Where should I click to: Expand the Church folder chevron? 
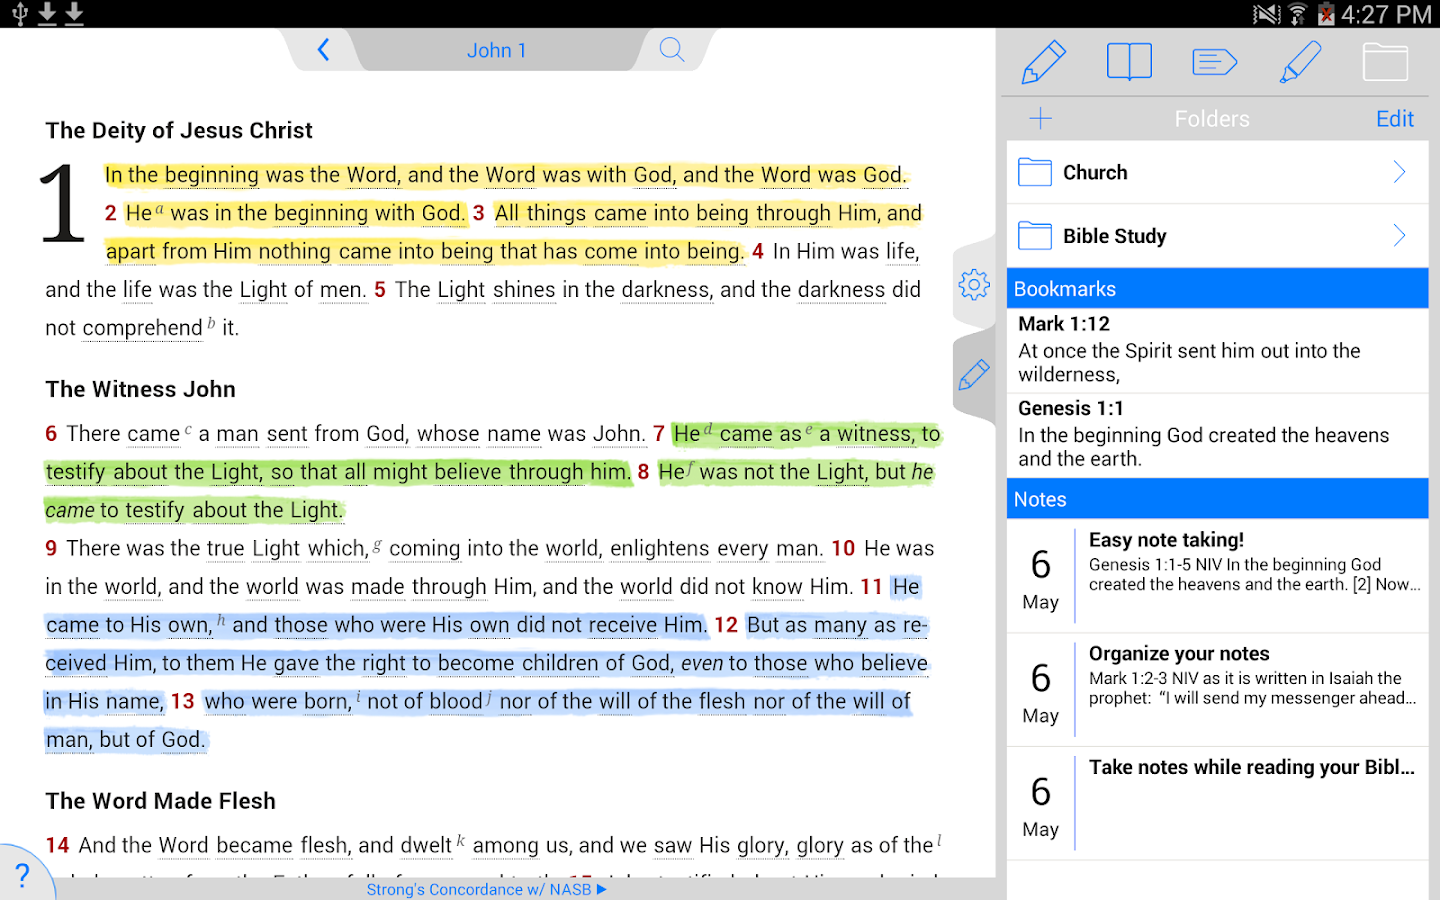coord(1399,172)
